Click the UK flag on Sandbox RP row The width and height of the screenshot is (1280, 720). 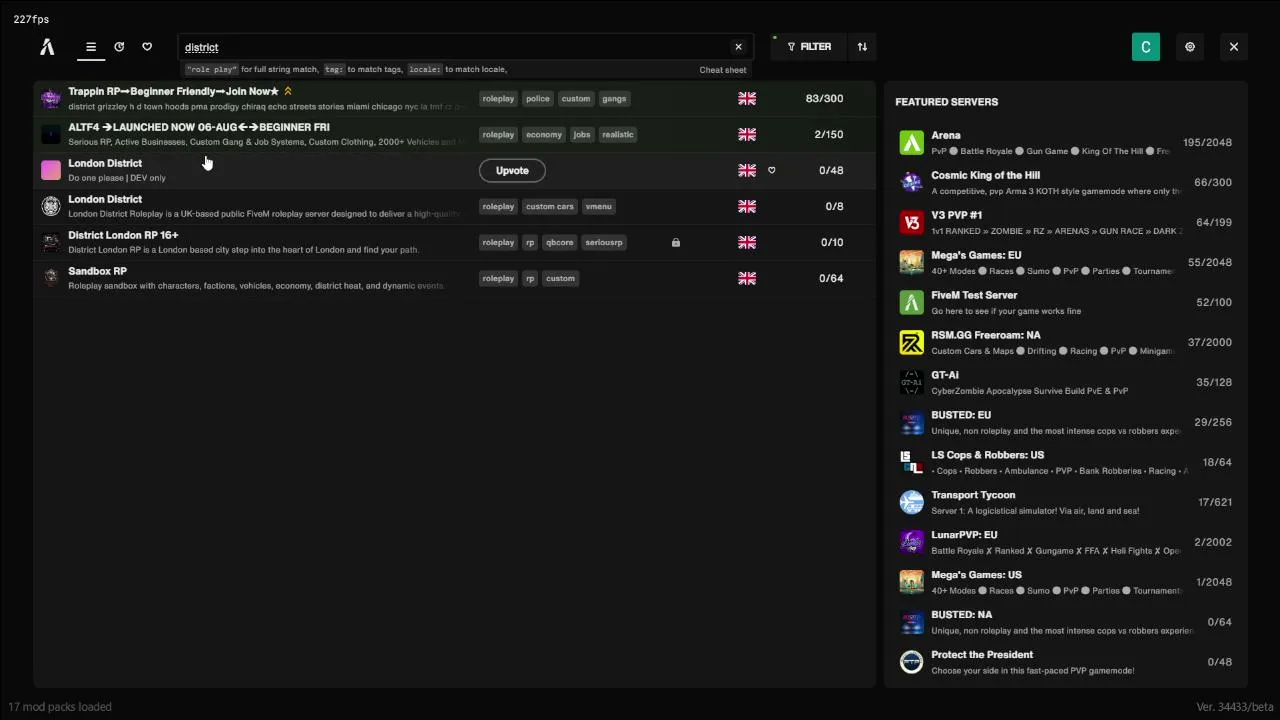pos(747,278)
